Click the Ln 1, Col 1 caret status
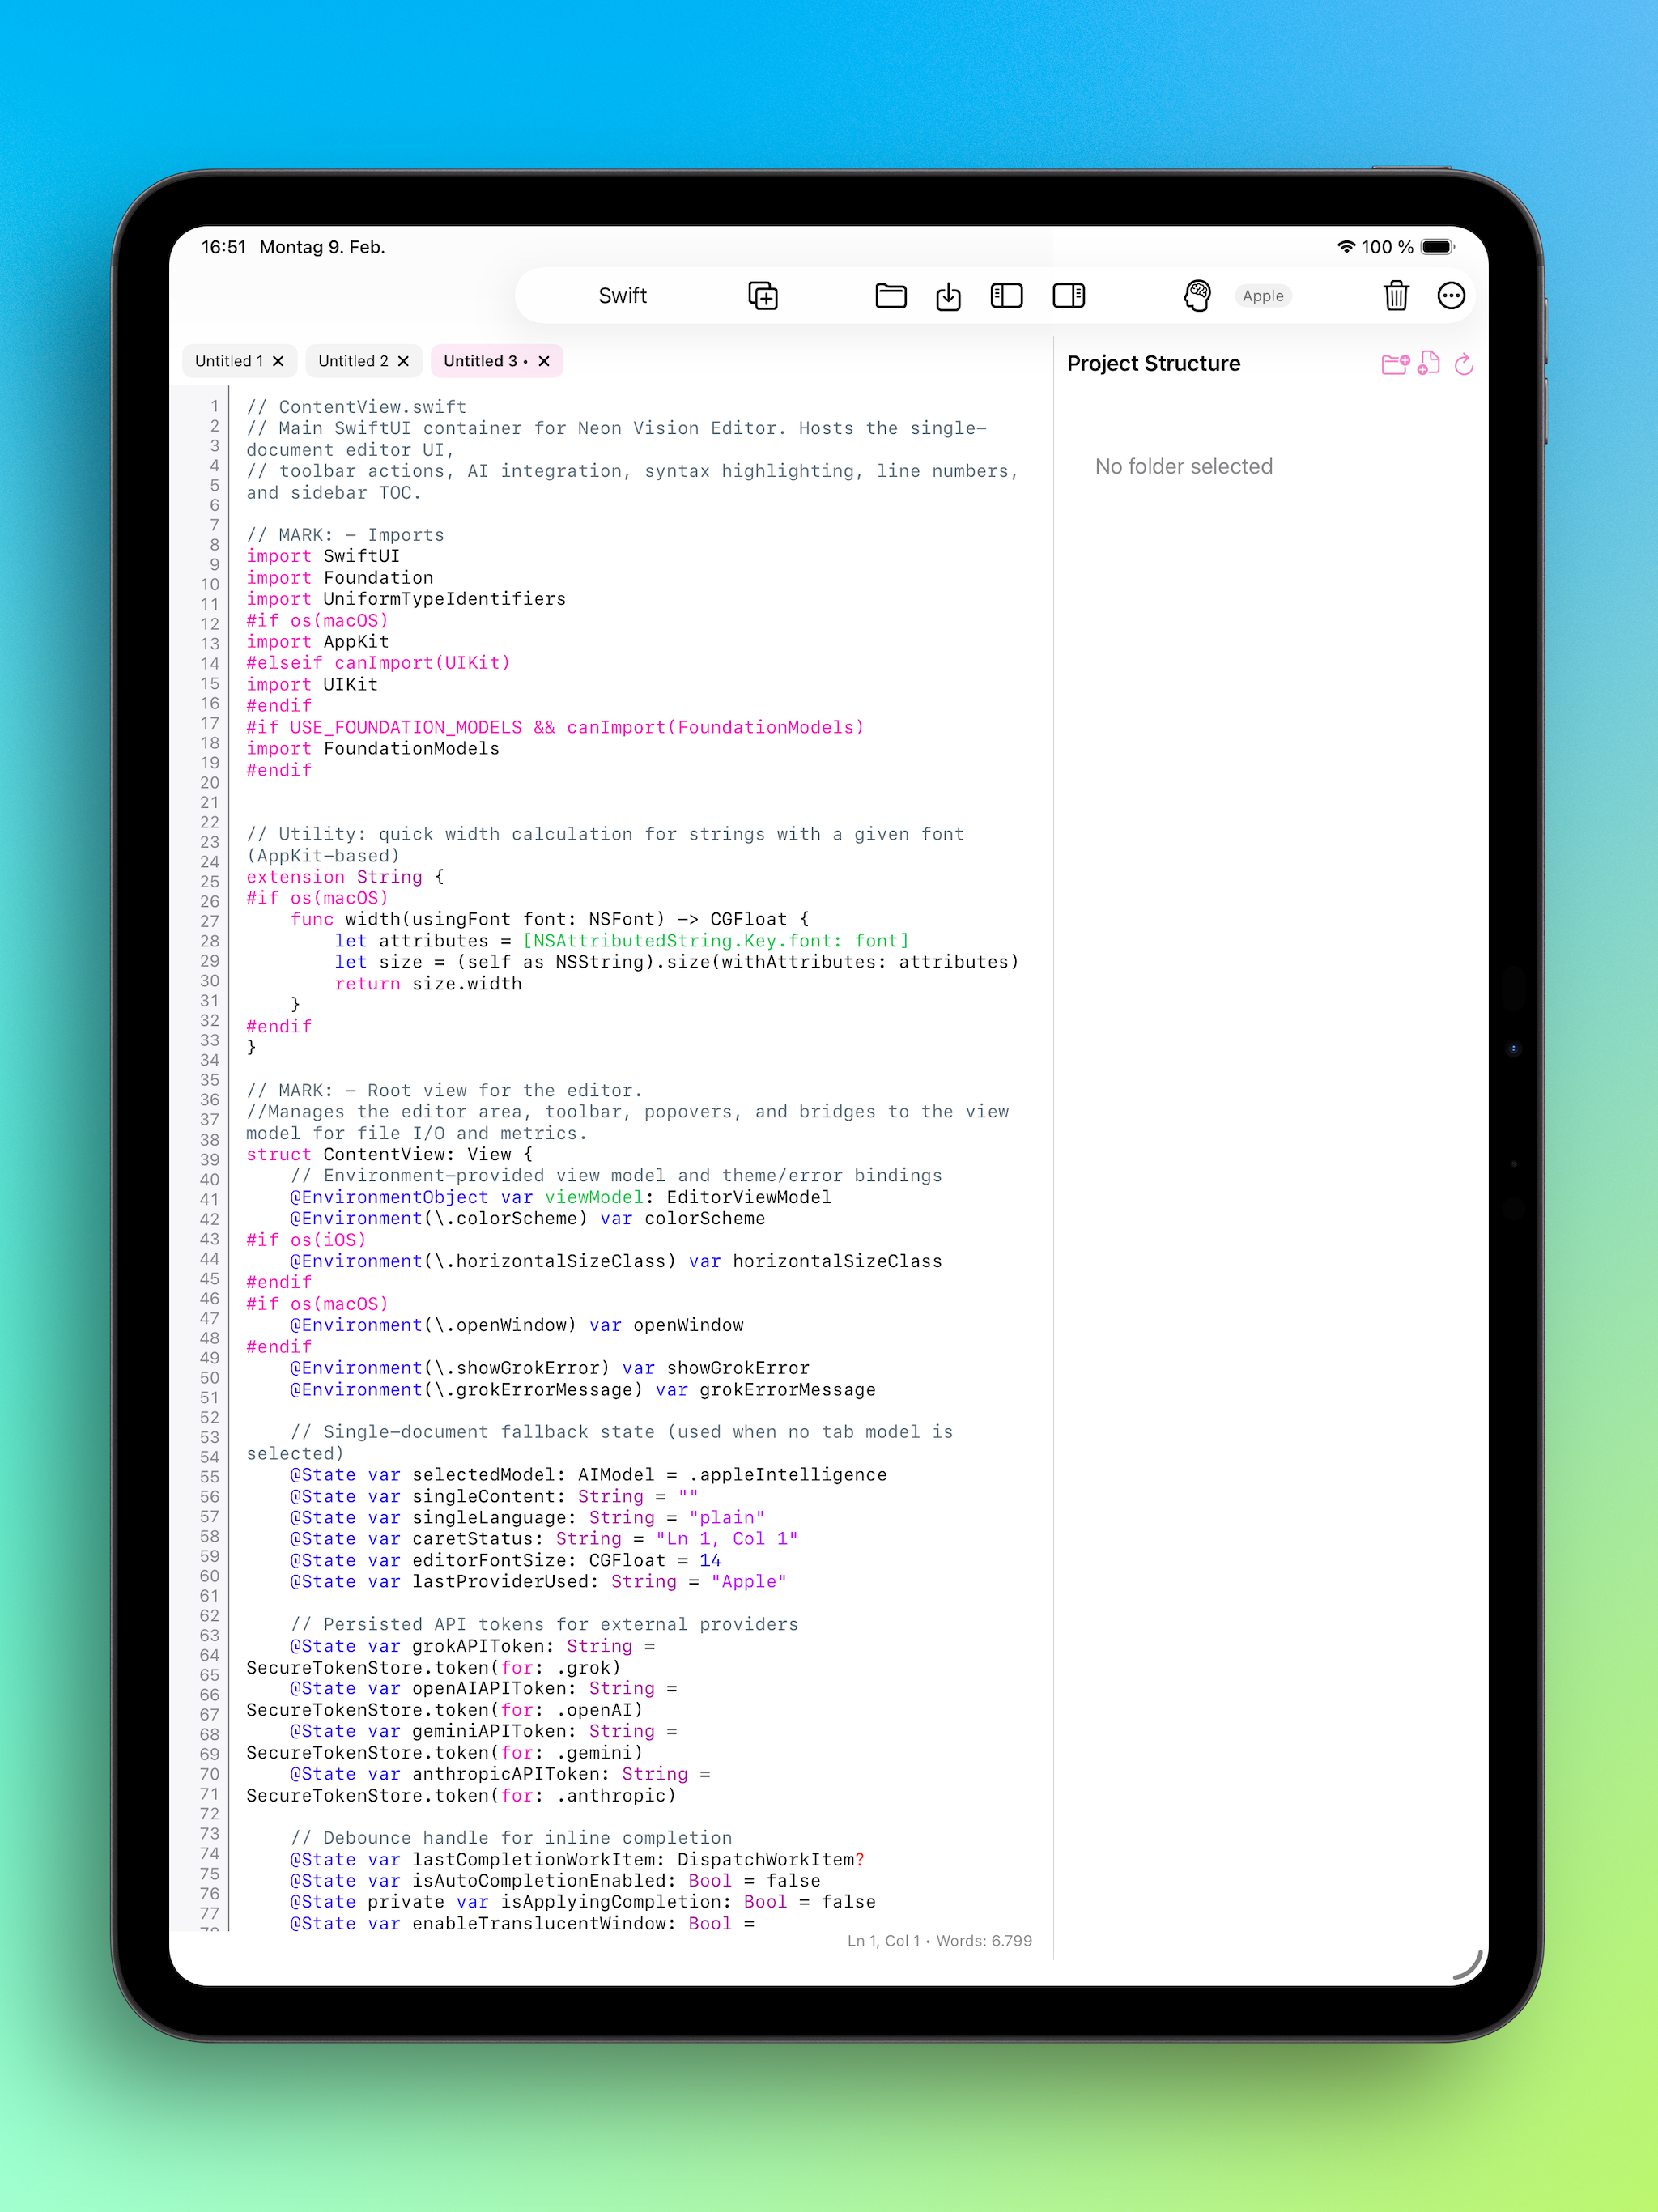Viewport: 1658px width, 2212px height. (x=882, y=1940)
